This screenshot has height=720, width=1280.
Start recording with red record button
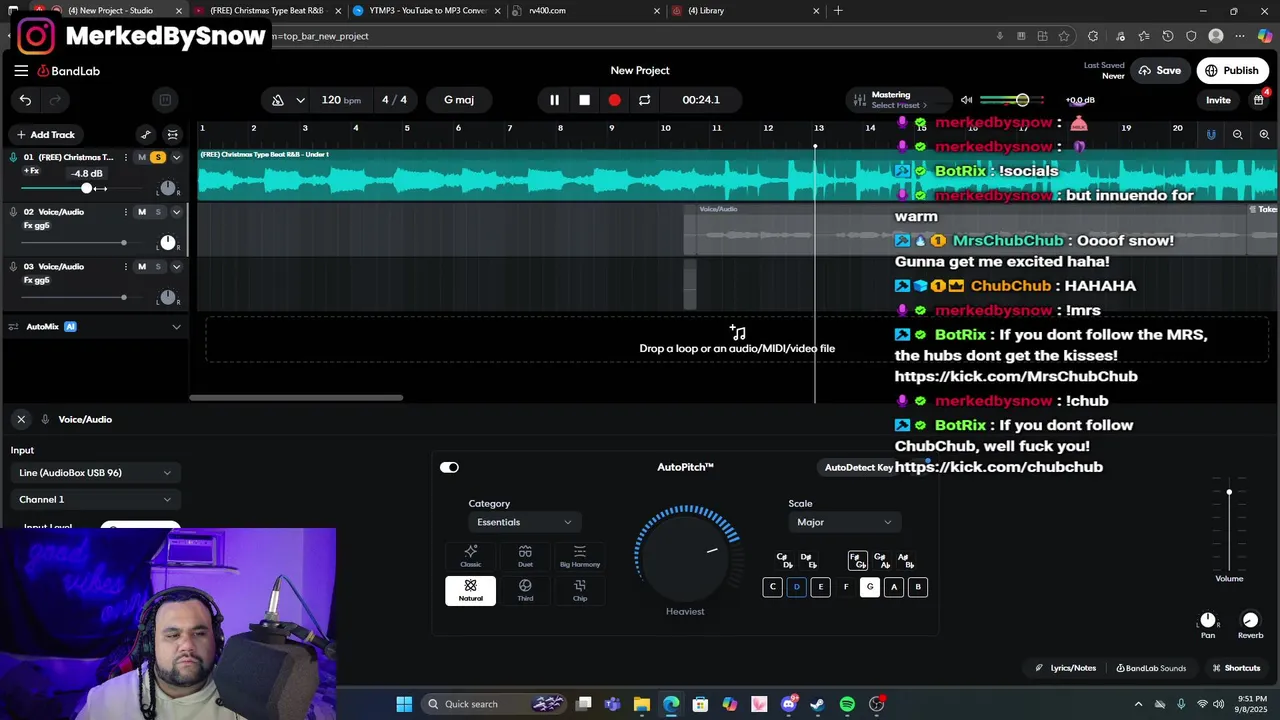[x=614, y=100]
